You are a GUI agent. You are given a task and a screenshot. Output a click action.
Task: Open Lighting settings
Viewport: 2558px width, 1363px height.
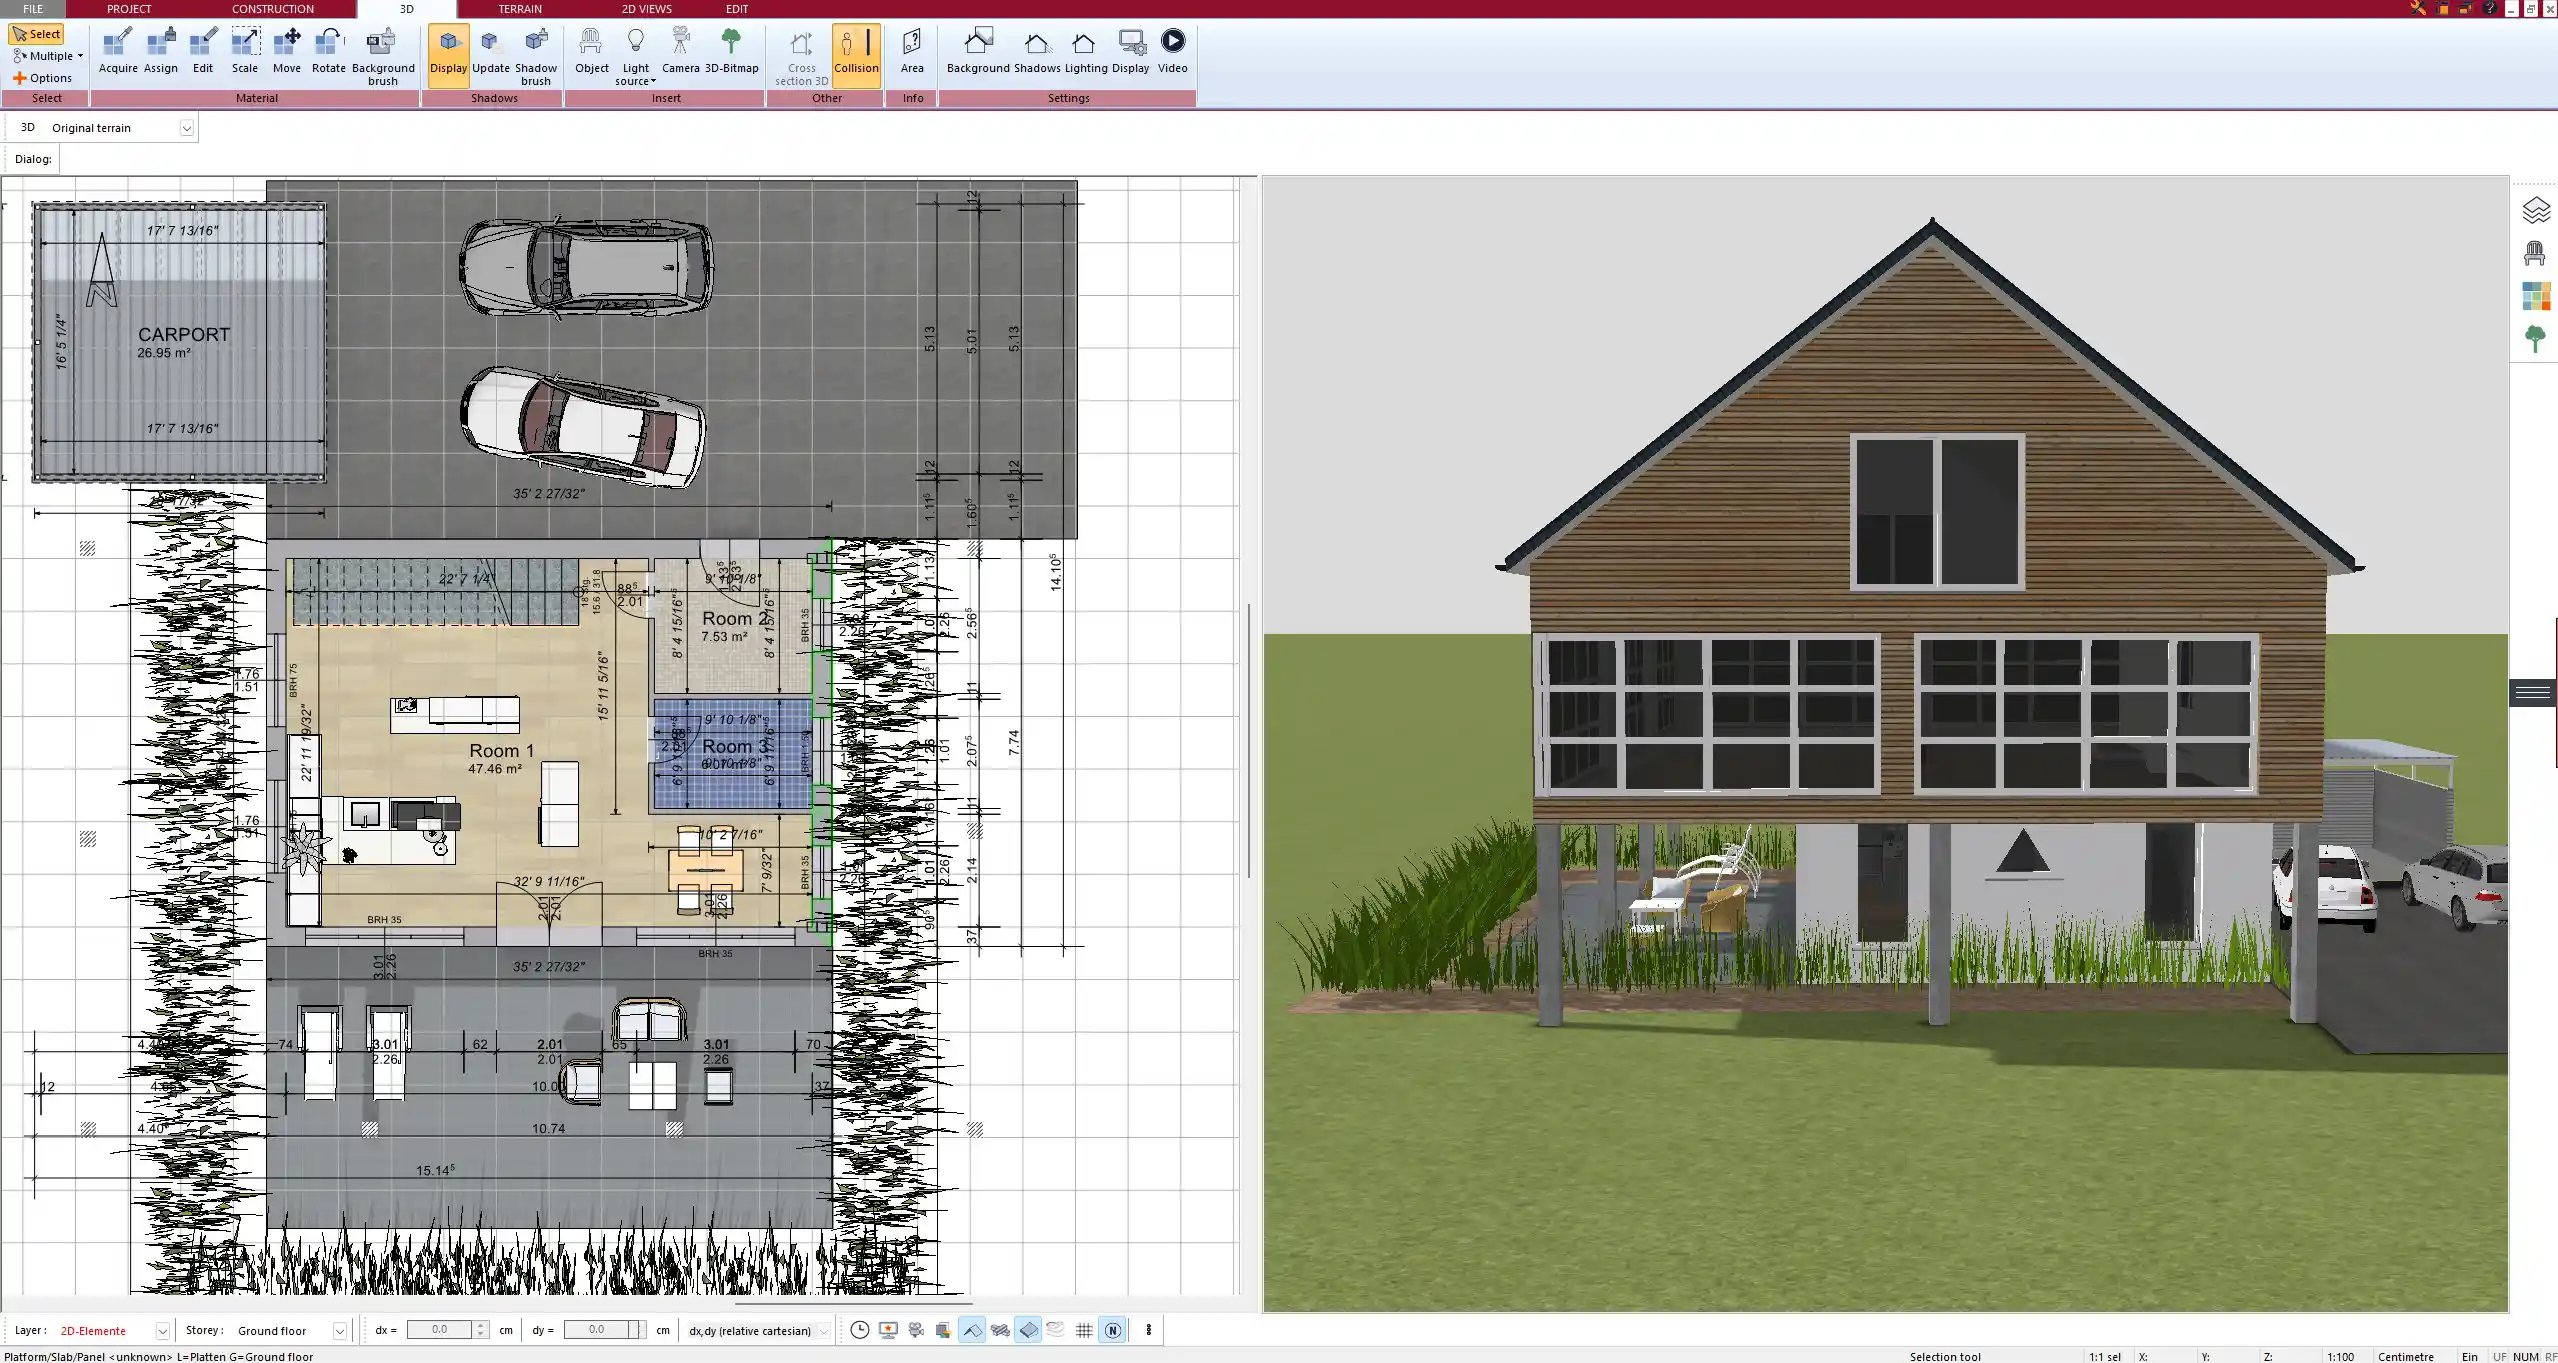point(1086,51)
